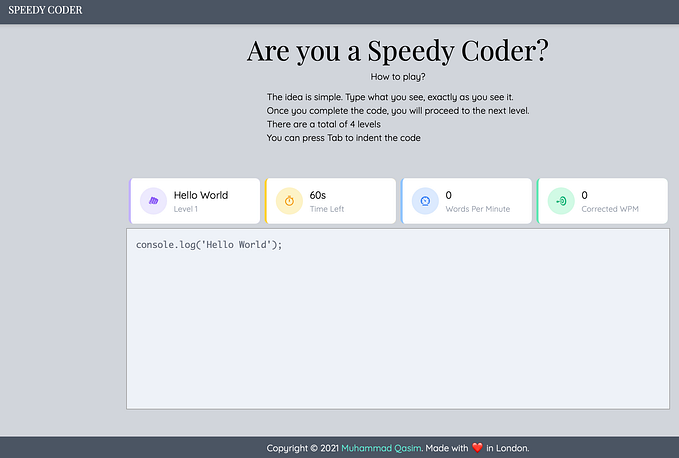Click the Words Per Minute label
The height and width of the screenshot is (458, 679).
pos(478,209)
